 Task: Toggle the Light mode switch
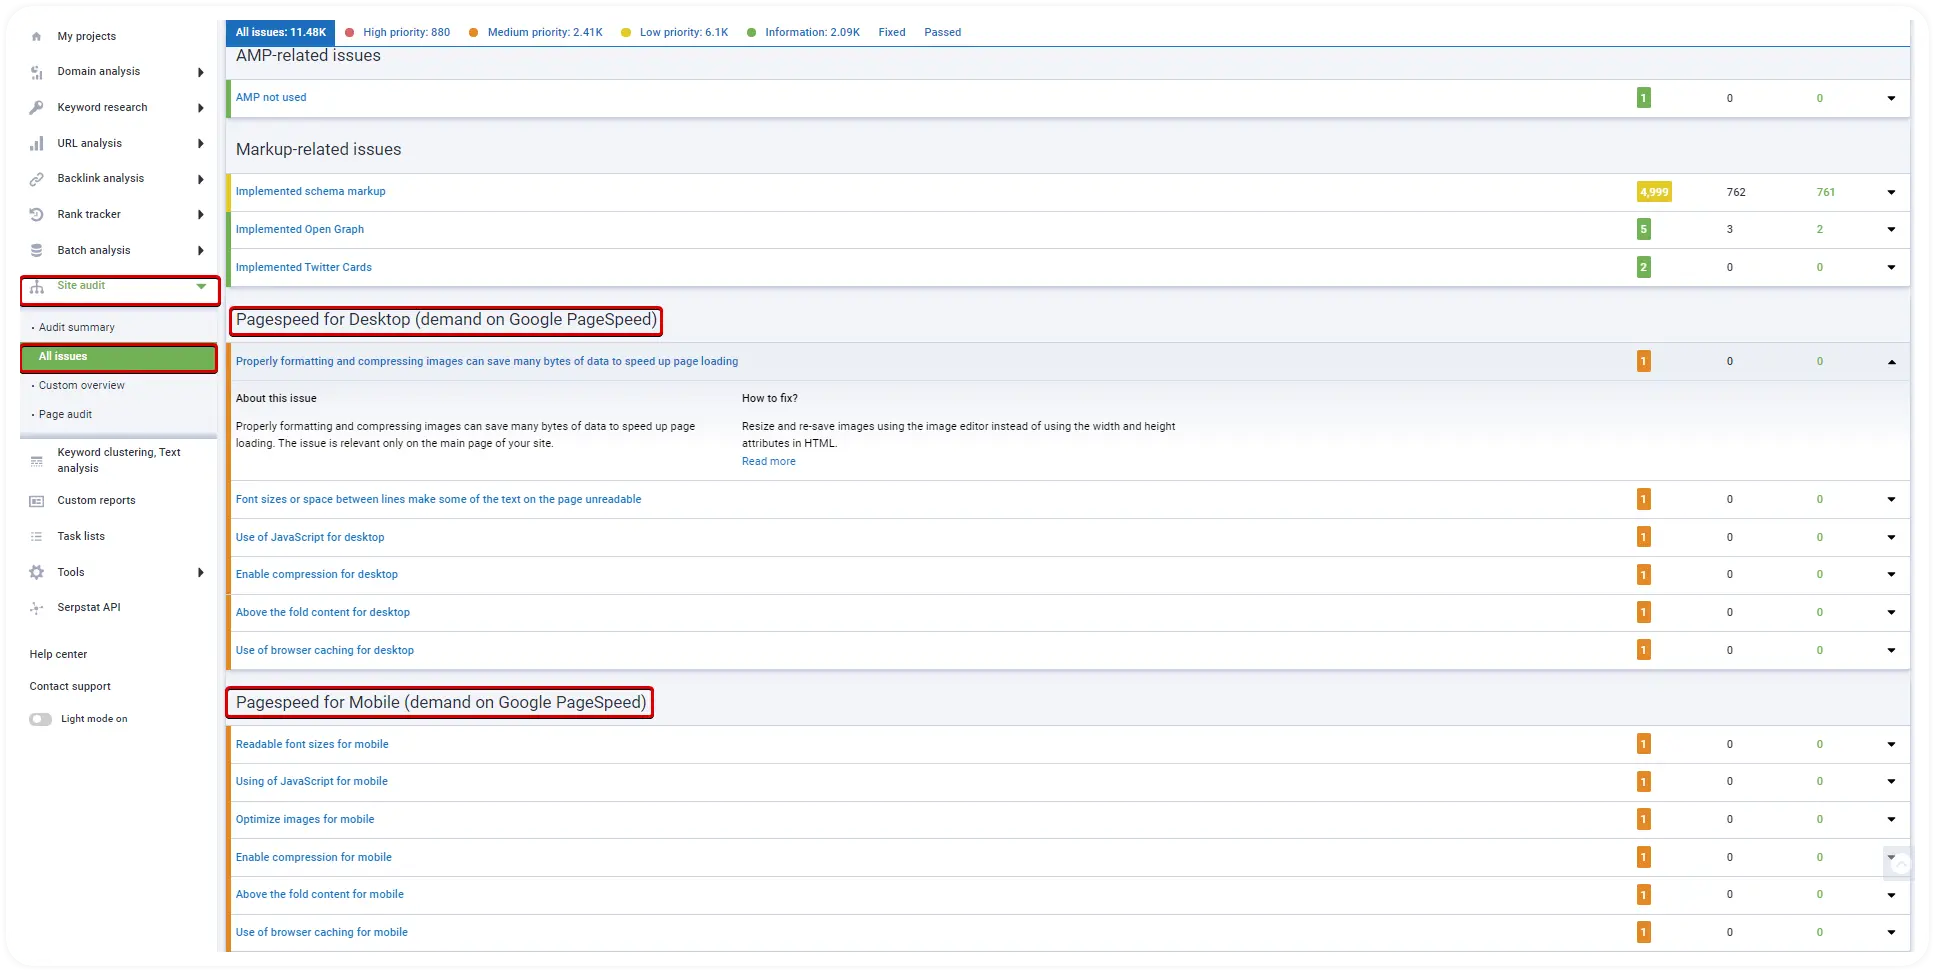click(41, 719)
